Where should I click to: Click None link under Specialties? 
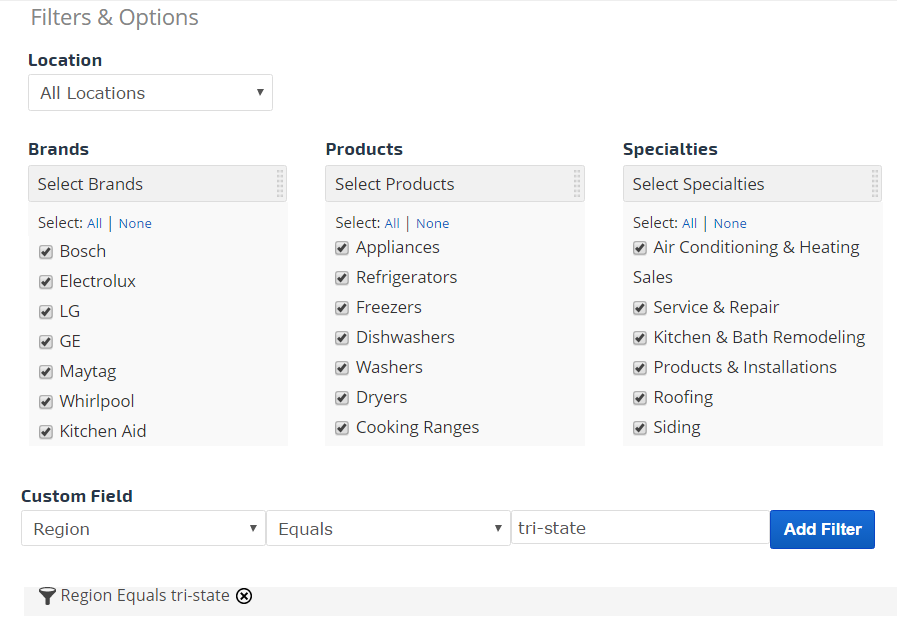[730, 224]
